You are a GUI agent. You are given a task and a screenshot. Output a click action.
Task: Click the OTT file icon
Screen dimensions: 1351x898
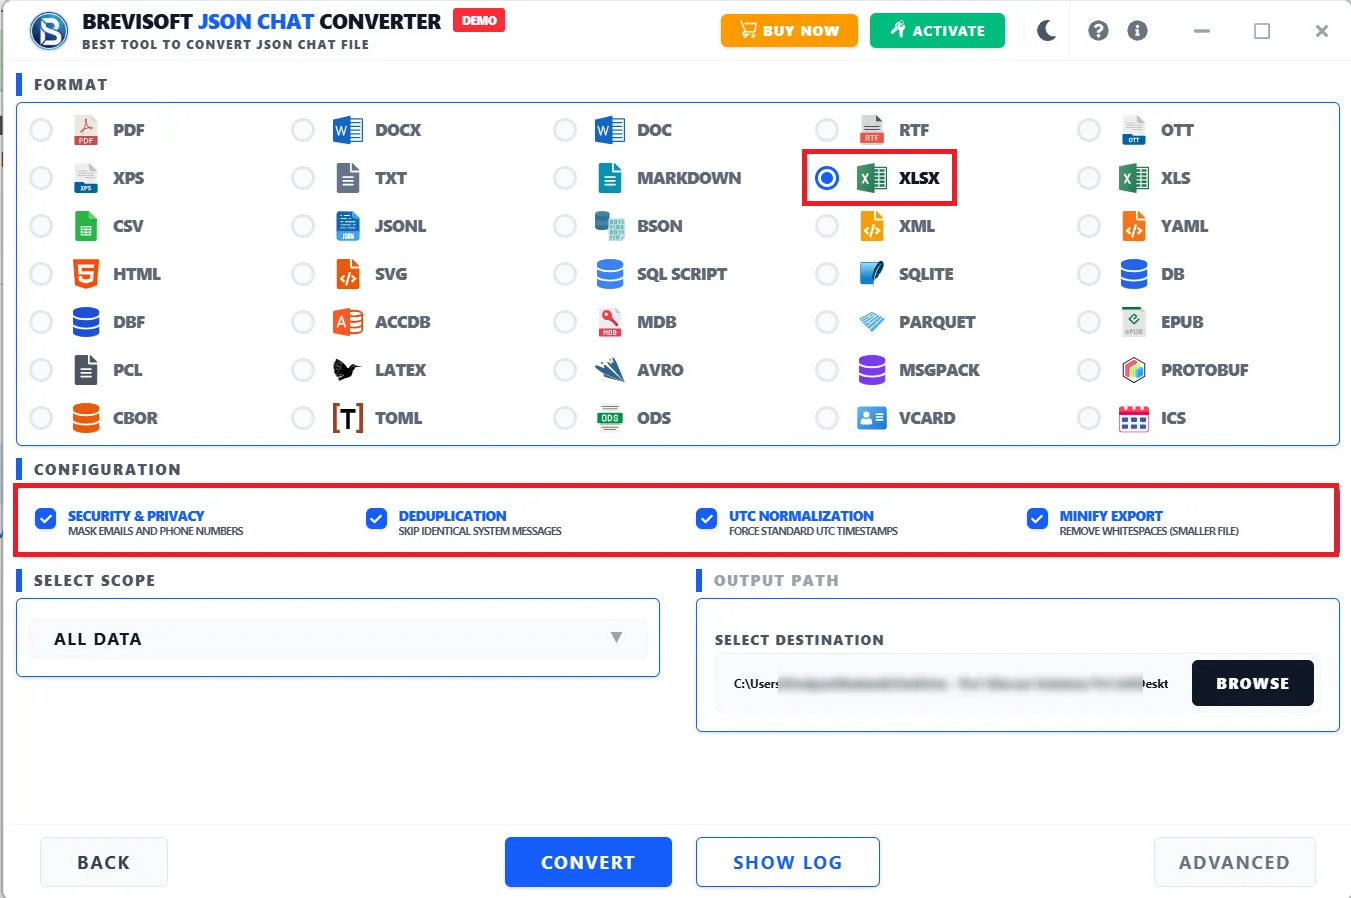(x=1134, y=130)
